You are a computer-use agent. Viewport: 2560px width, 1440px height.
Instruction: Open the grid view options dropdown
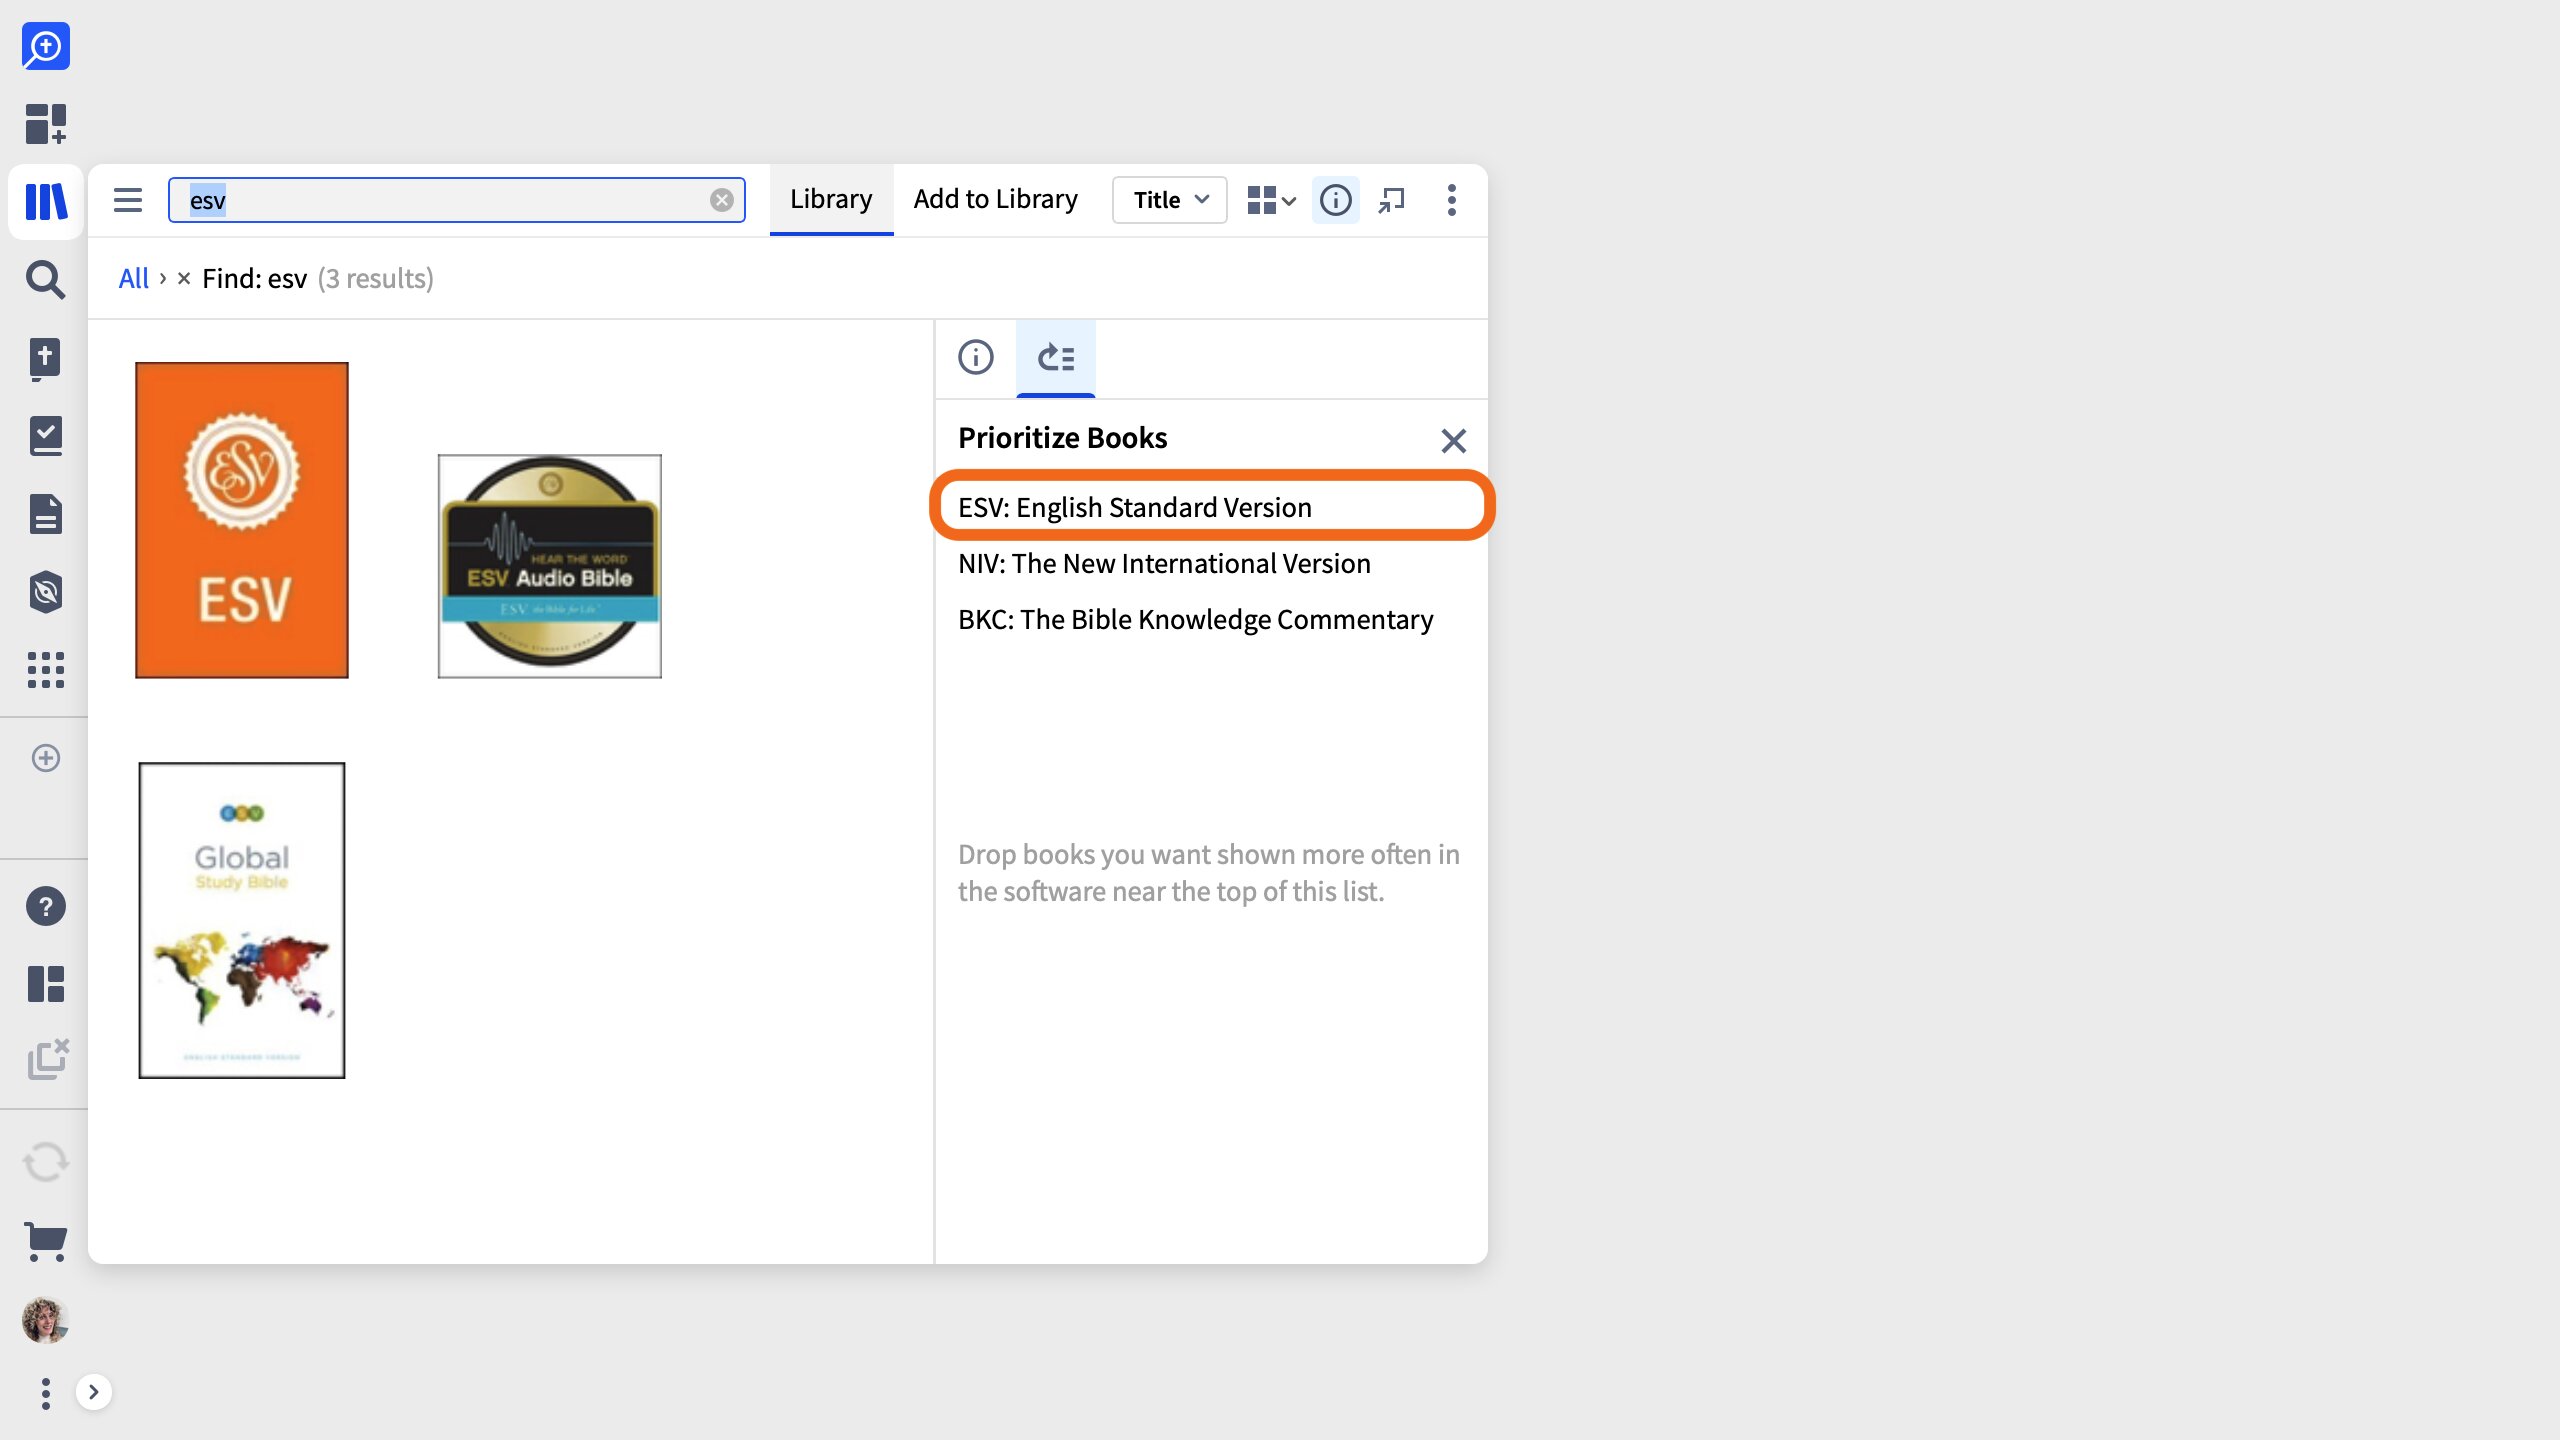[1271, 200]
